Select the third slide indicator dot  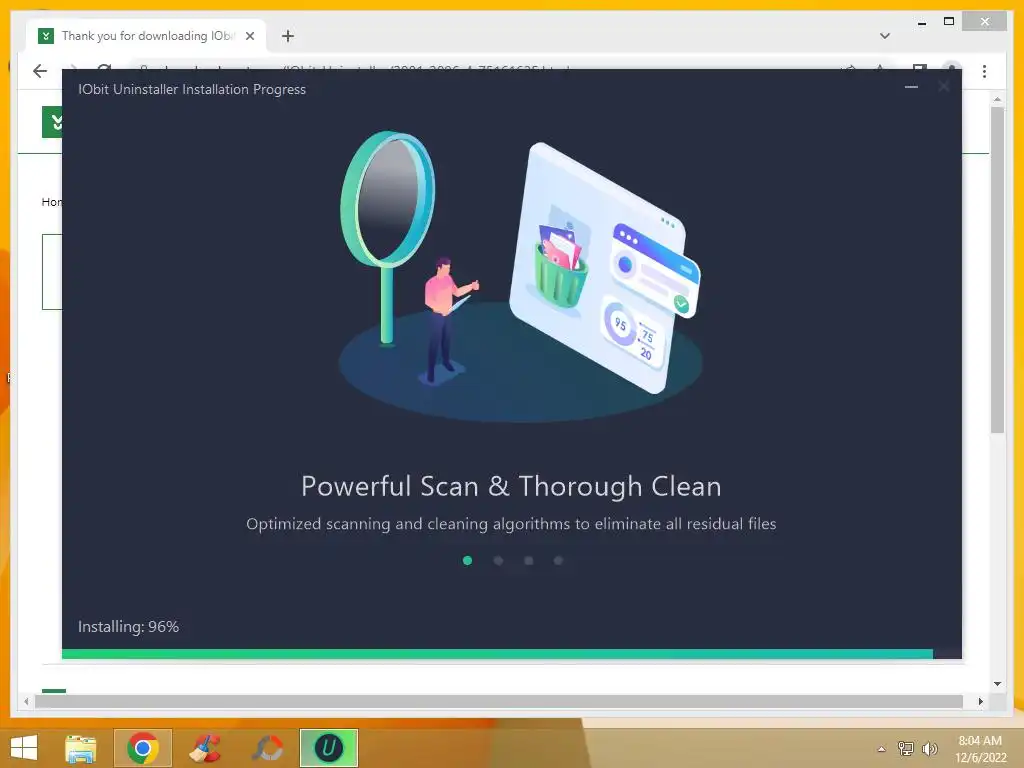[x=529, y=560]
